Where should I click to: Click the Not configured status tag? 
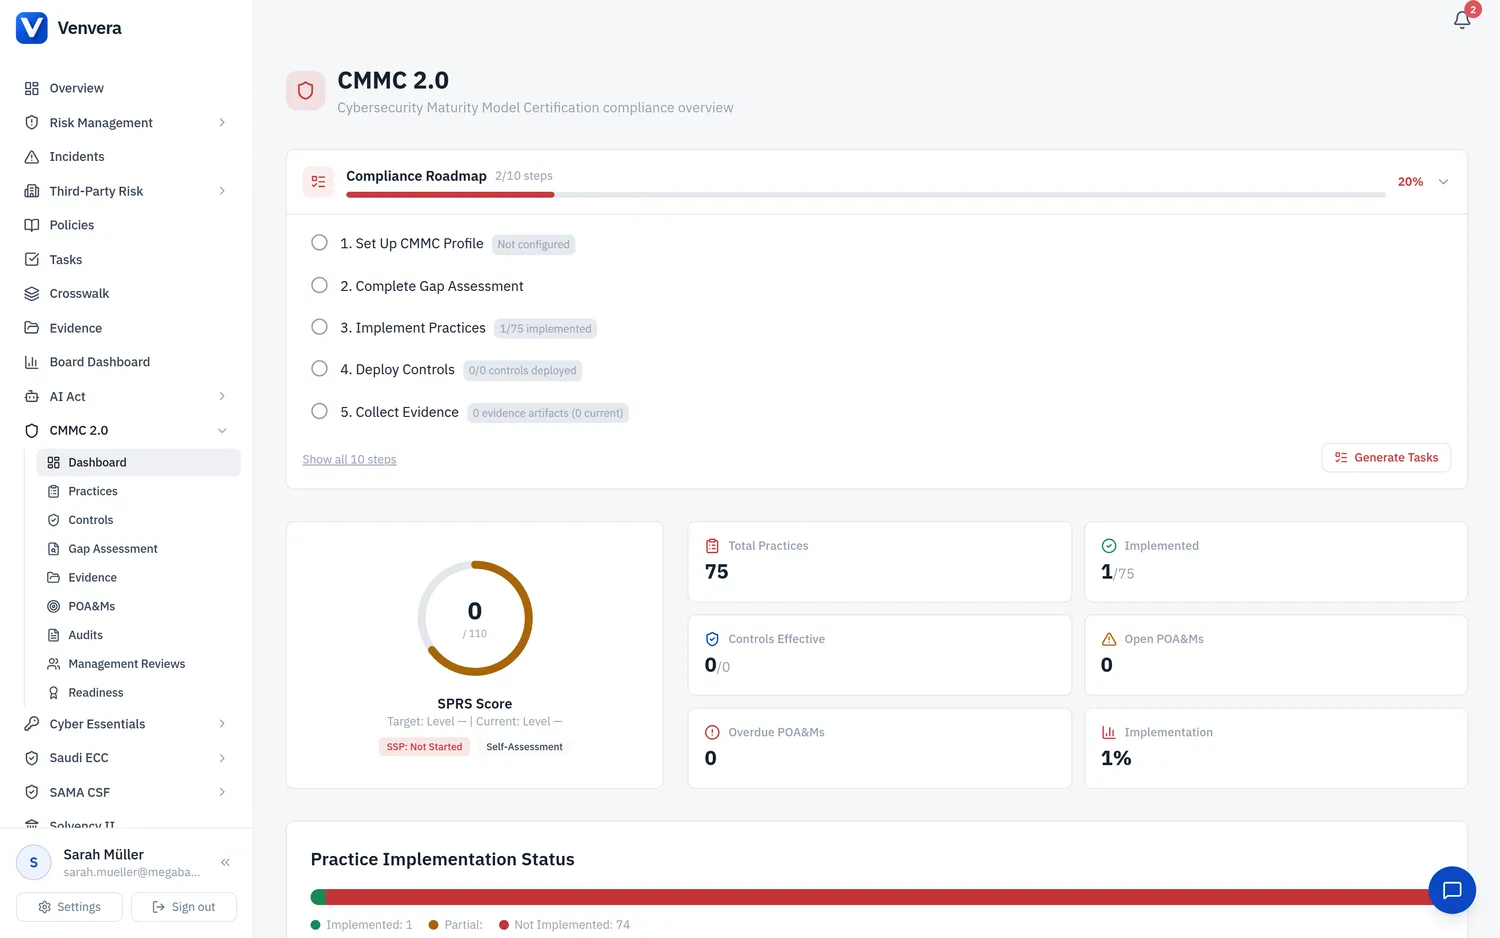click(x=533, y=244)
